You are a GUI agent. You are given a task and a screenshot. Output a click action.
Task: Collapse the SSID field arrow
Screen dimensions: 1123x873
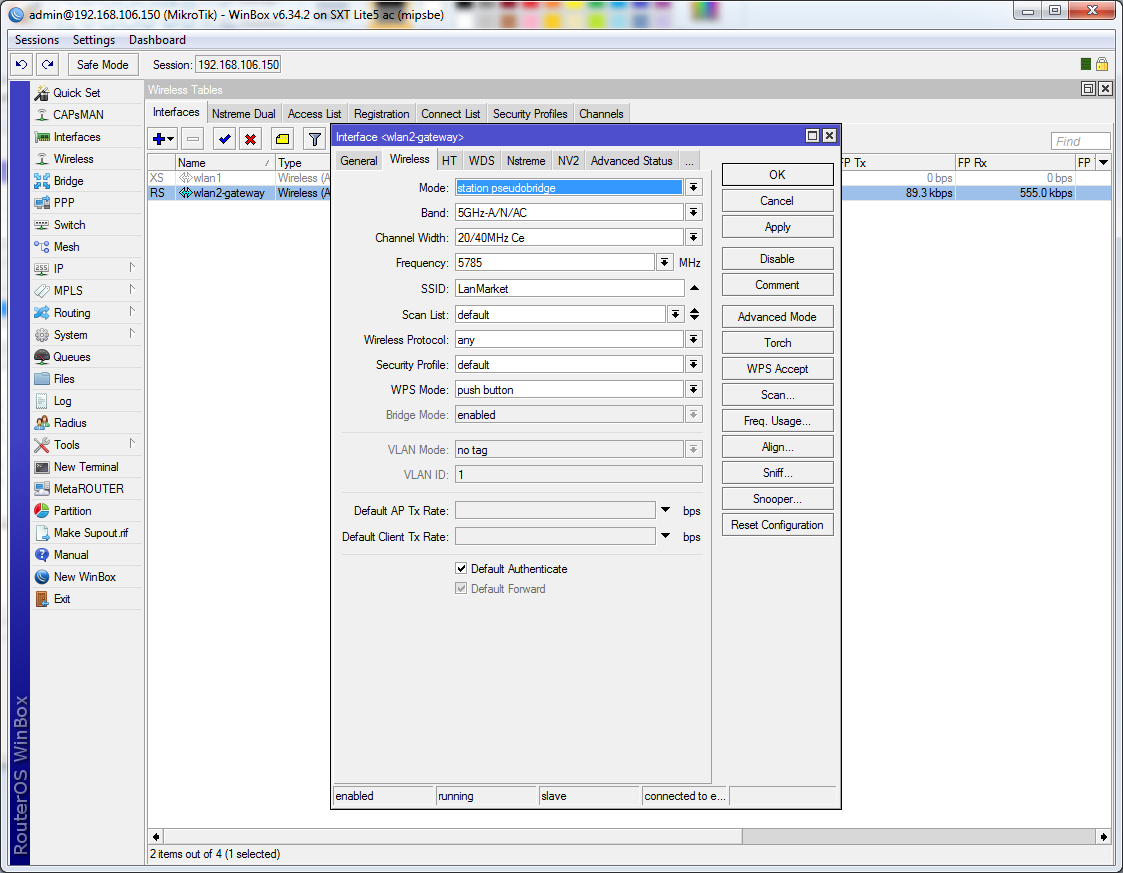[694, 288]
